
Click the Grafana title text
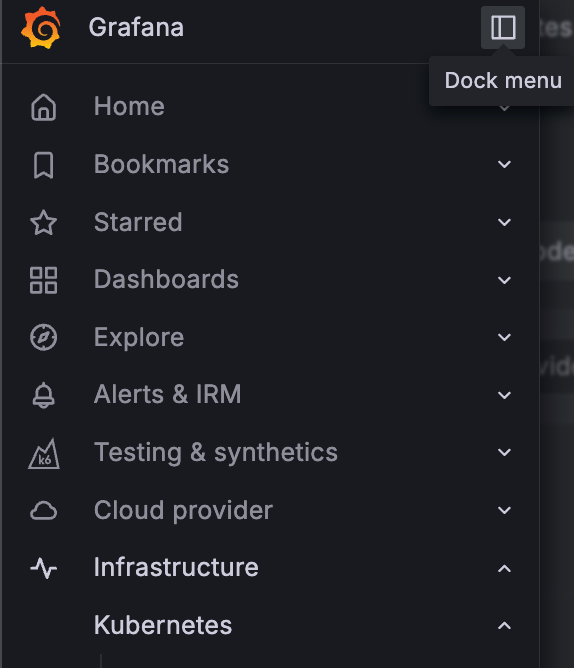tap(136, 28)
